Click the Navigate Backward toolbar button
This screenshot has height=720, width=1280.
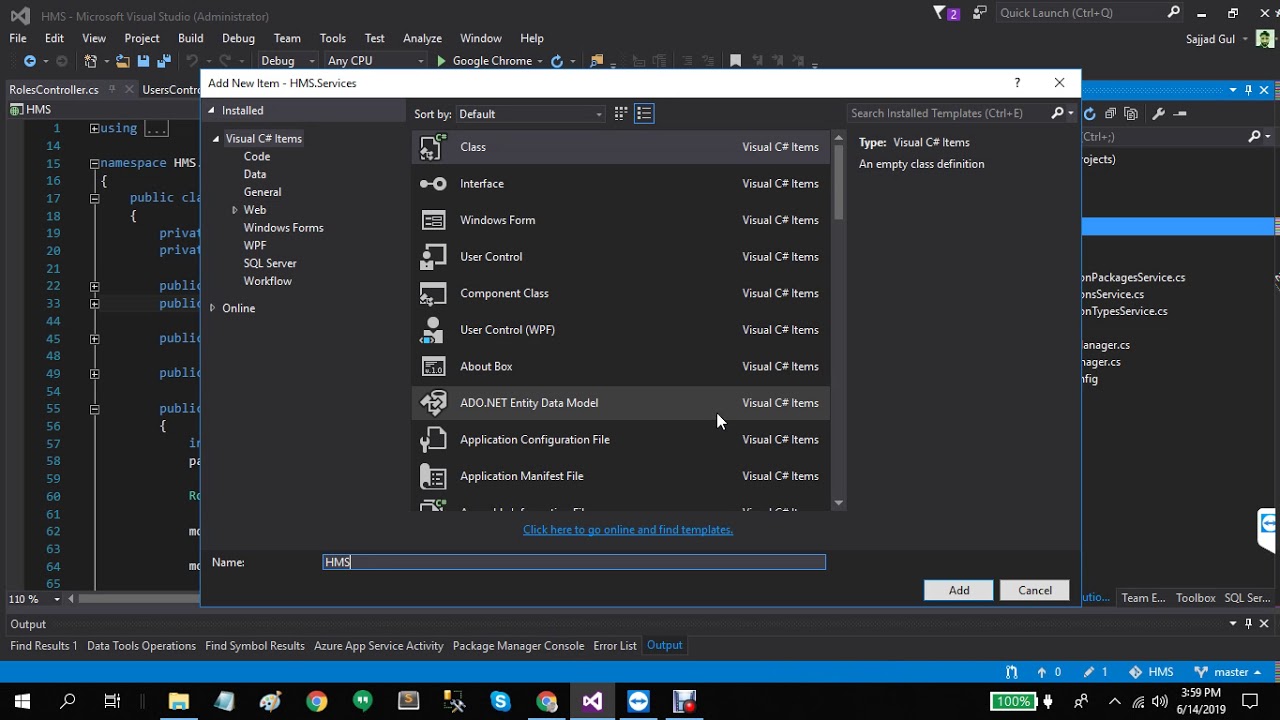coord(30,61)
